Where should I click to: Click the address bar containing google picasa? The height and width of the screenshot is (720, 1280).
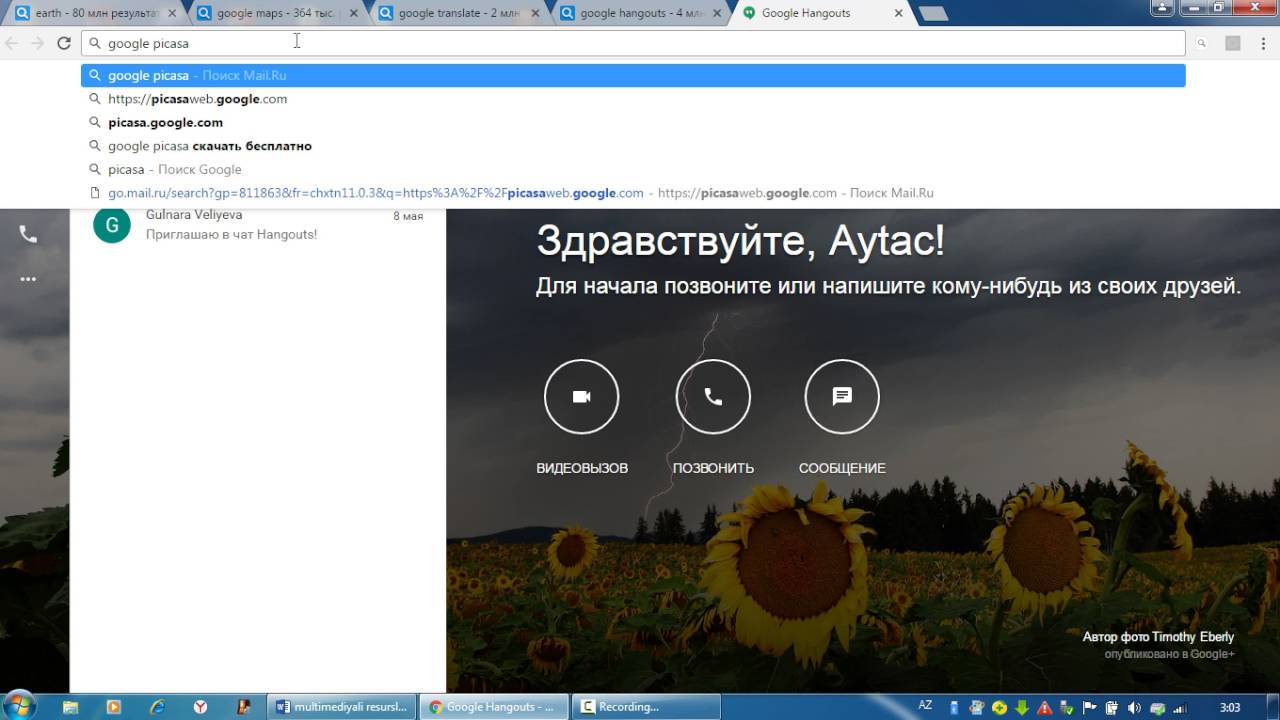[x=633, y=43]
